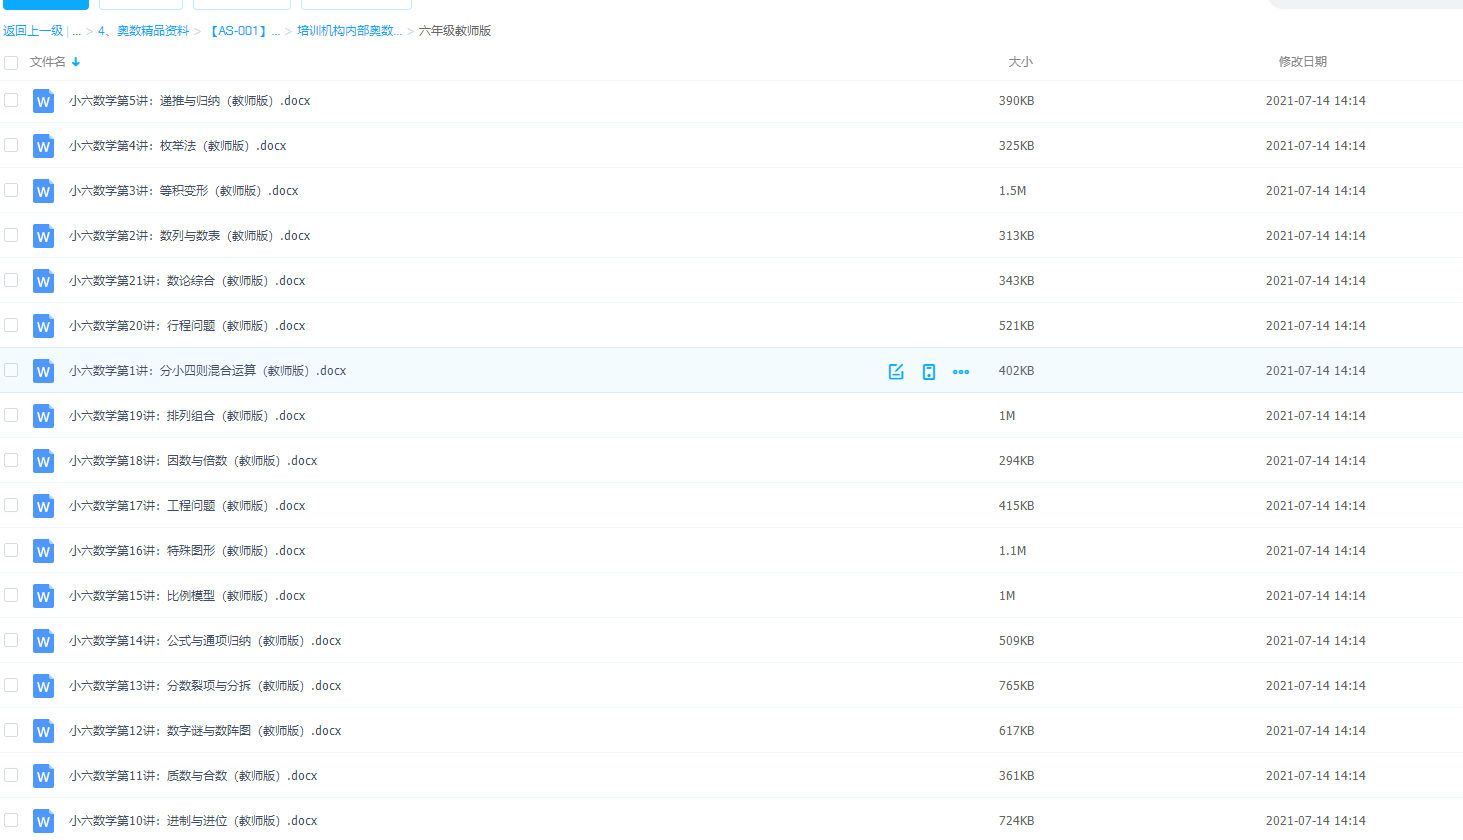Screen dimensions: 1463x840
Task: Sort by the 修改日期 column header
Action: point(1302,62)
